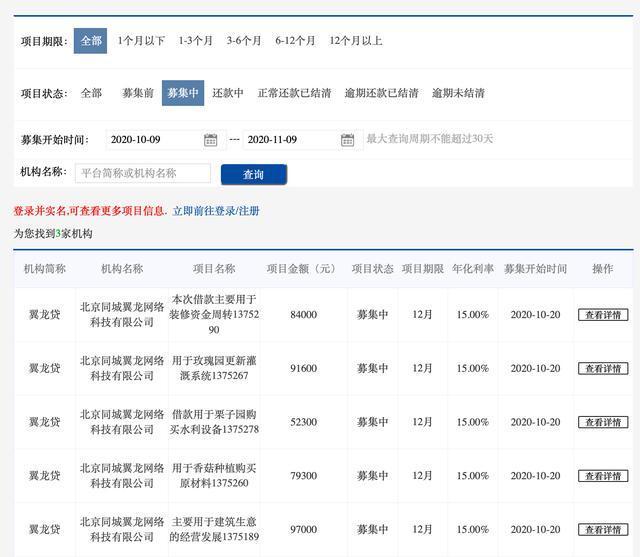The width and height of the screenshot is (640, 557).
Task: Select the 3-6个月 term option
Action: pos(244,41)
